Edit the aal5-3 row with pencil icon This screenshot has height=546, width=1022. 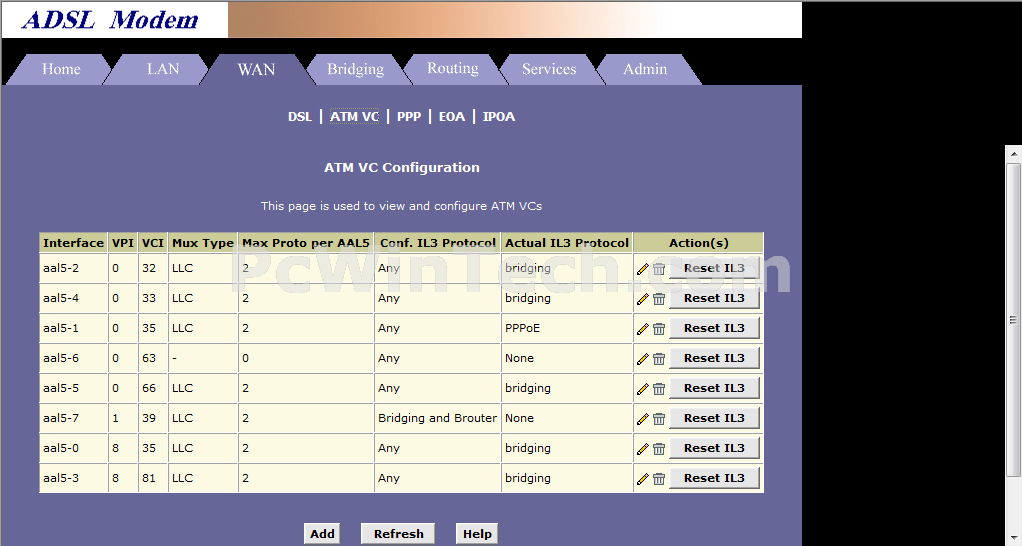[643, 479]
